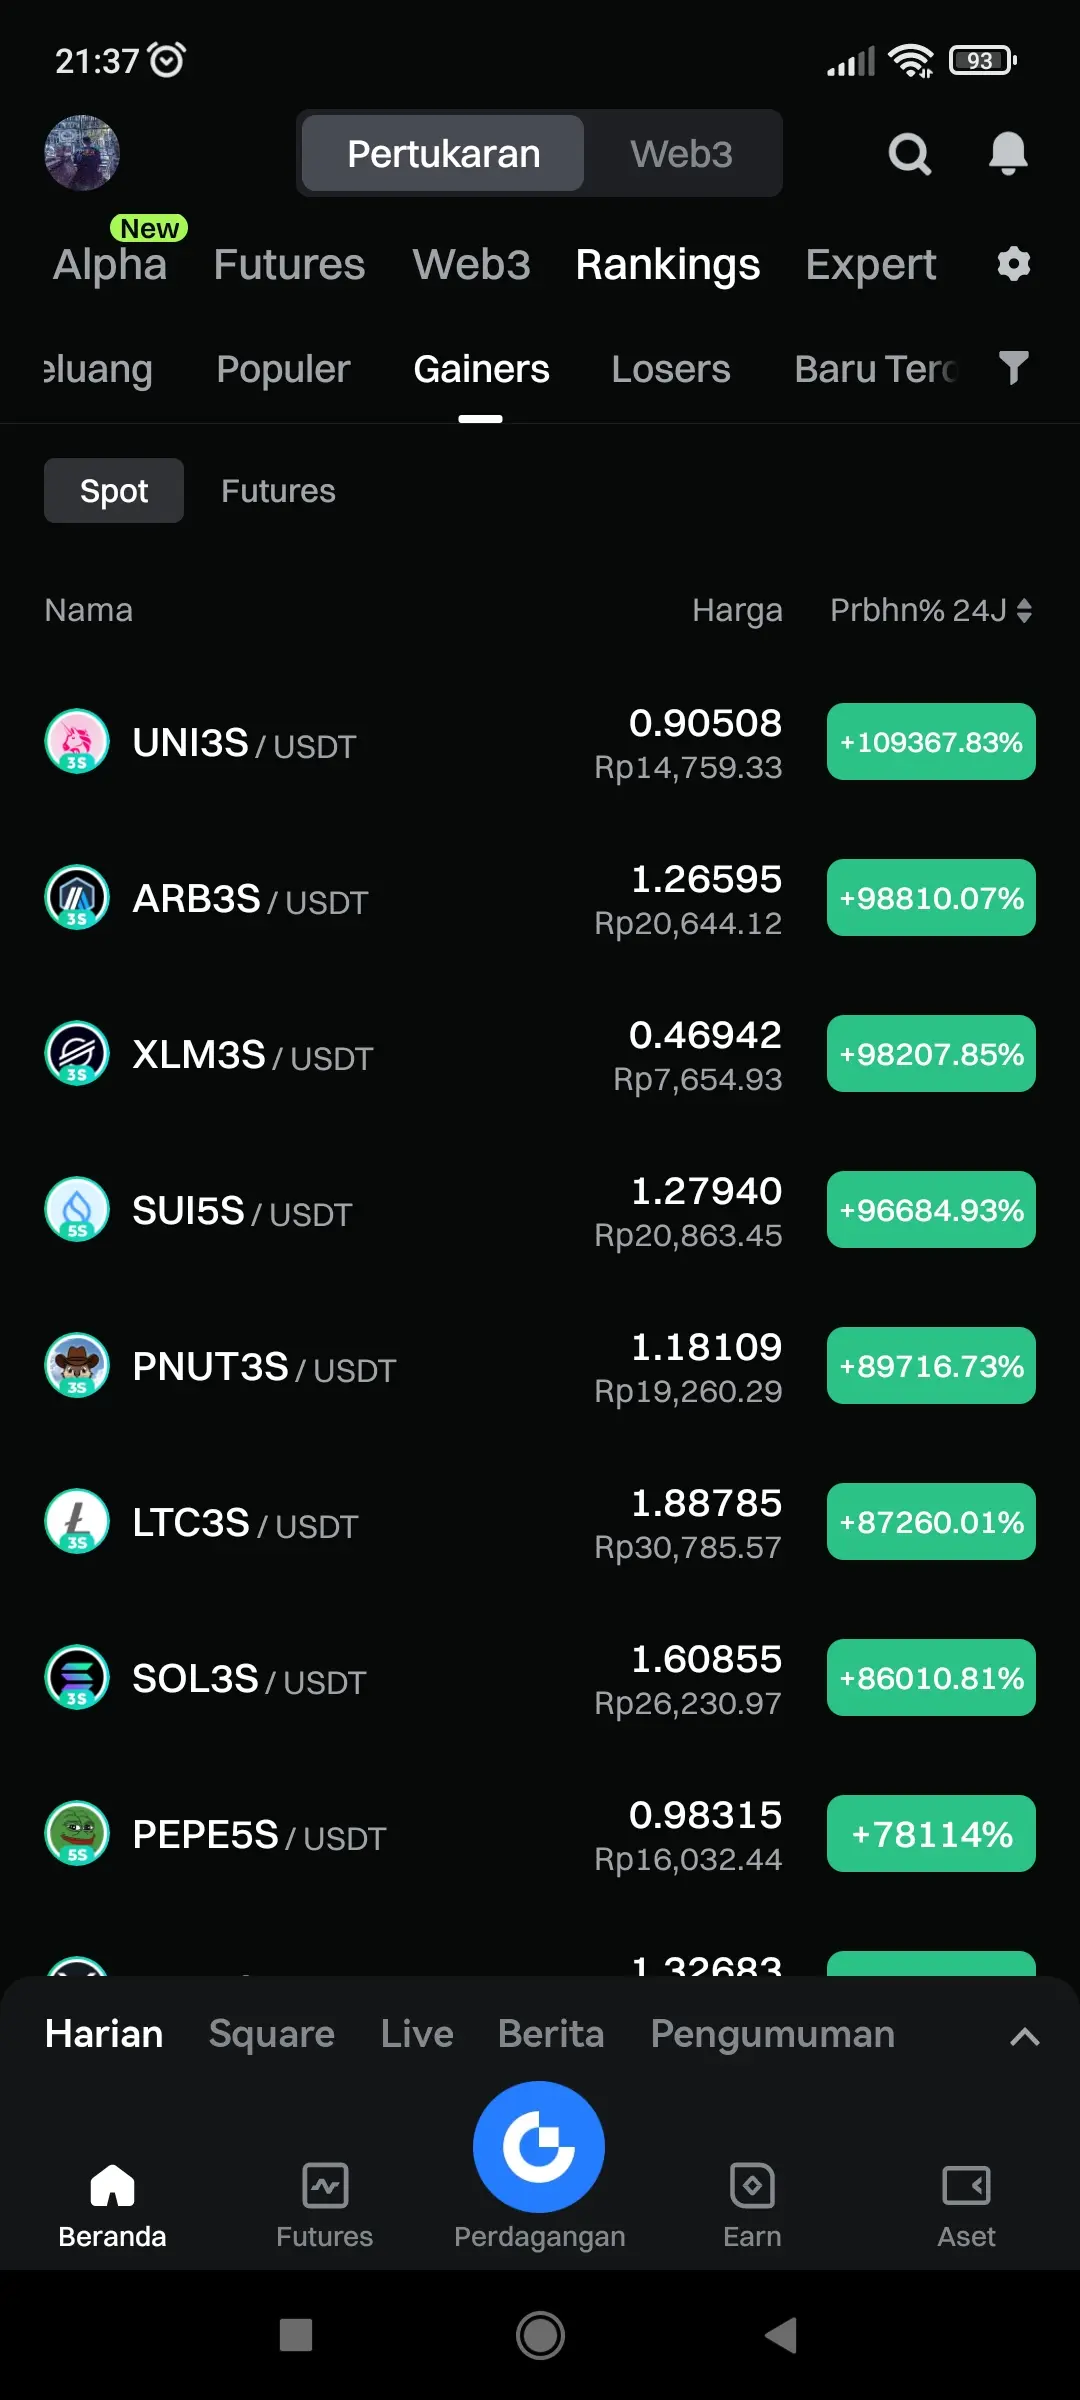1080x2400 pixels.
Task: Select the Pertukaran mode toggle
Action: click(443, 154)
